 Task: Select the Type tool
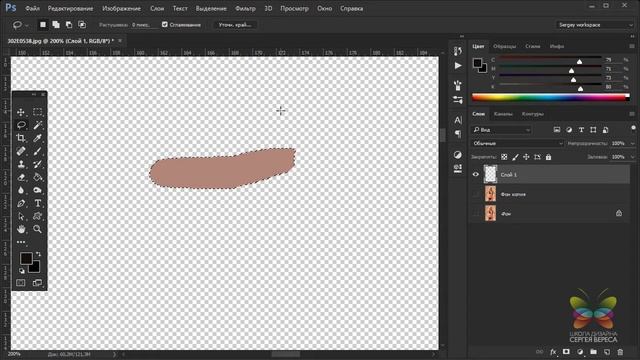[x=37, y=203]
